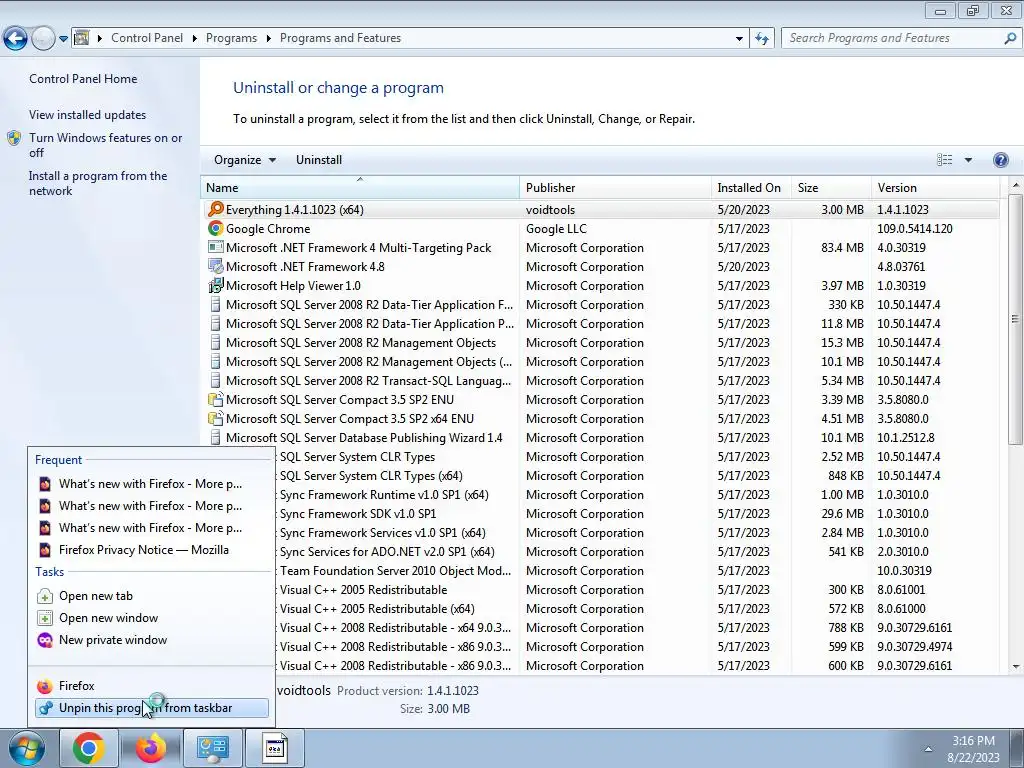The height and width of the screenshot is (768, 1024).
Task: Open address bar history dropdown
Action: [739, 38]
